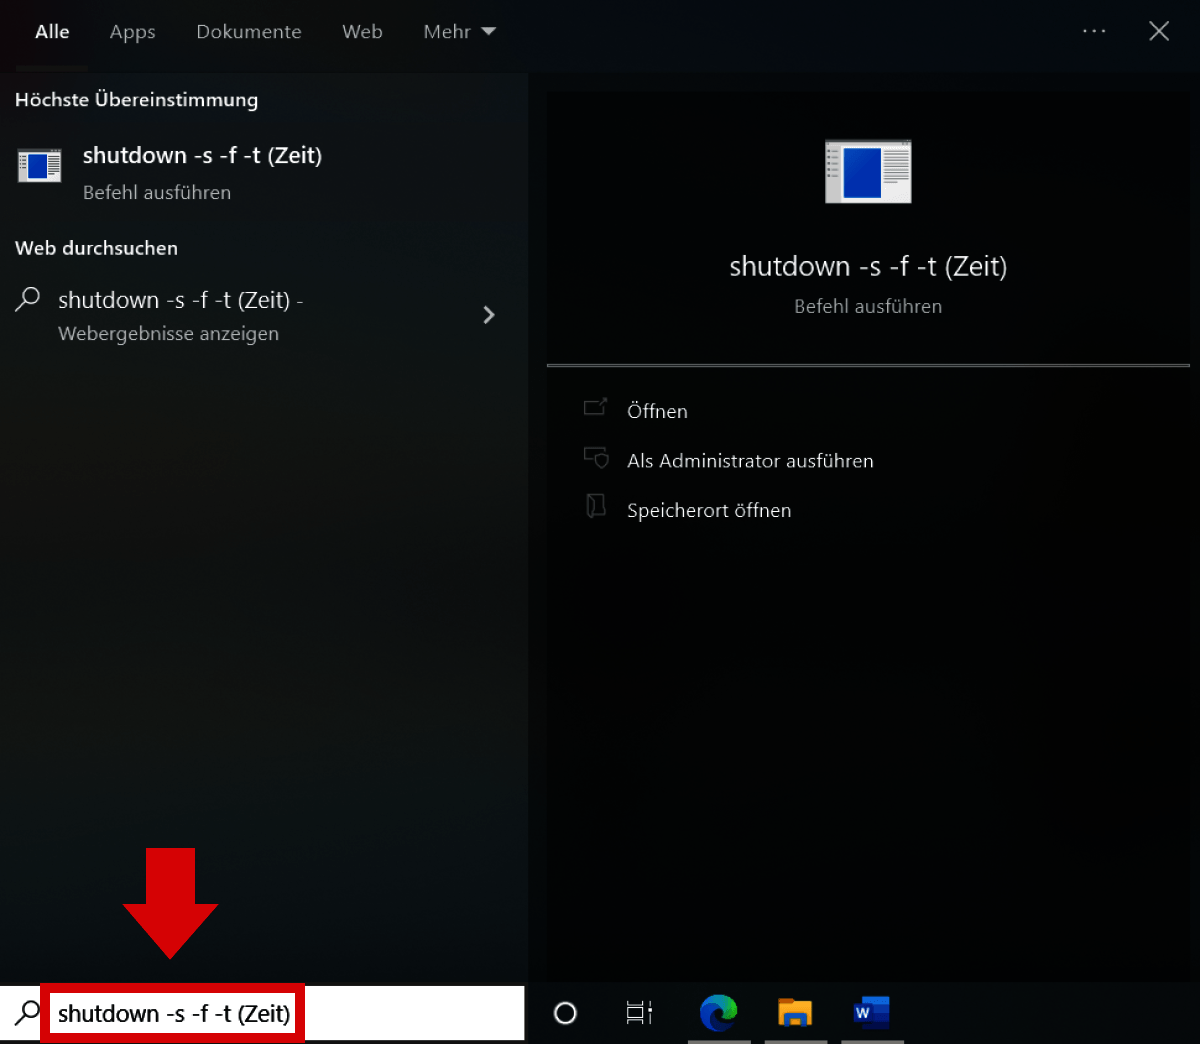Open File Explorer from the taskbar
This screenshot has height=1044, width=1200.
click(795, 1013)
